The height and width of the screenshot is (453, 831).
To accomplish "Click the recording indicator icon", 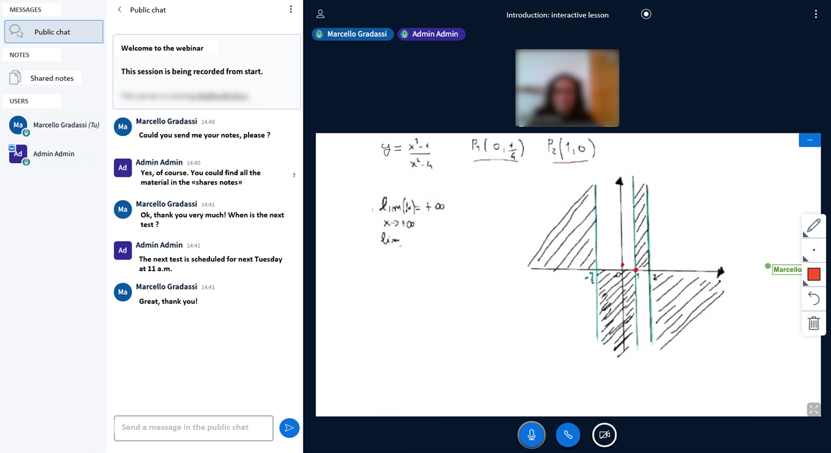I will [646, 14].
